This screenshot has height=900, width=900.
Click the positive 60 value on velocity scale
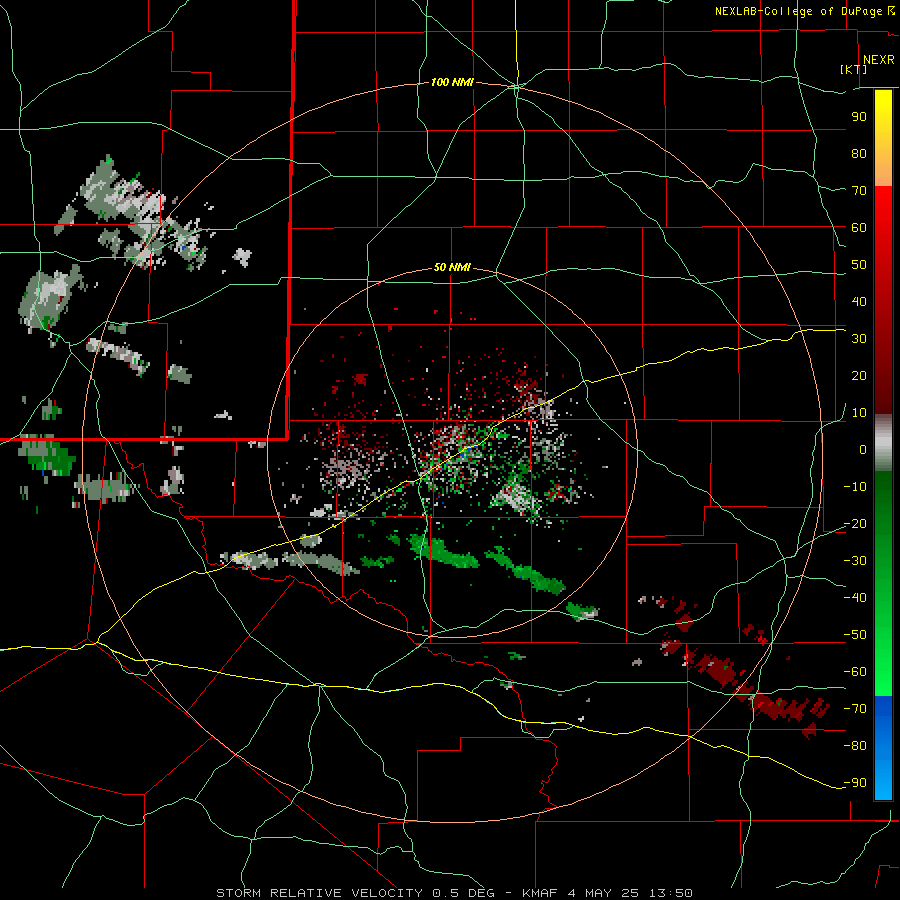click(x=859, y=228)
